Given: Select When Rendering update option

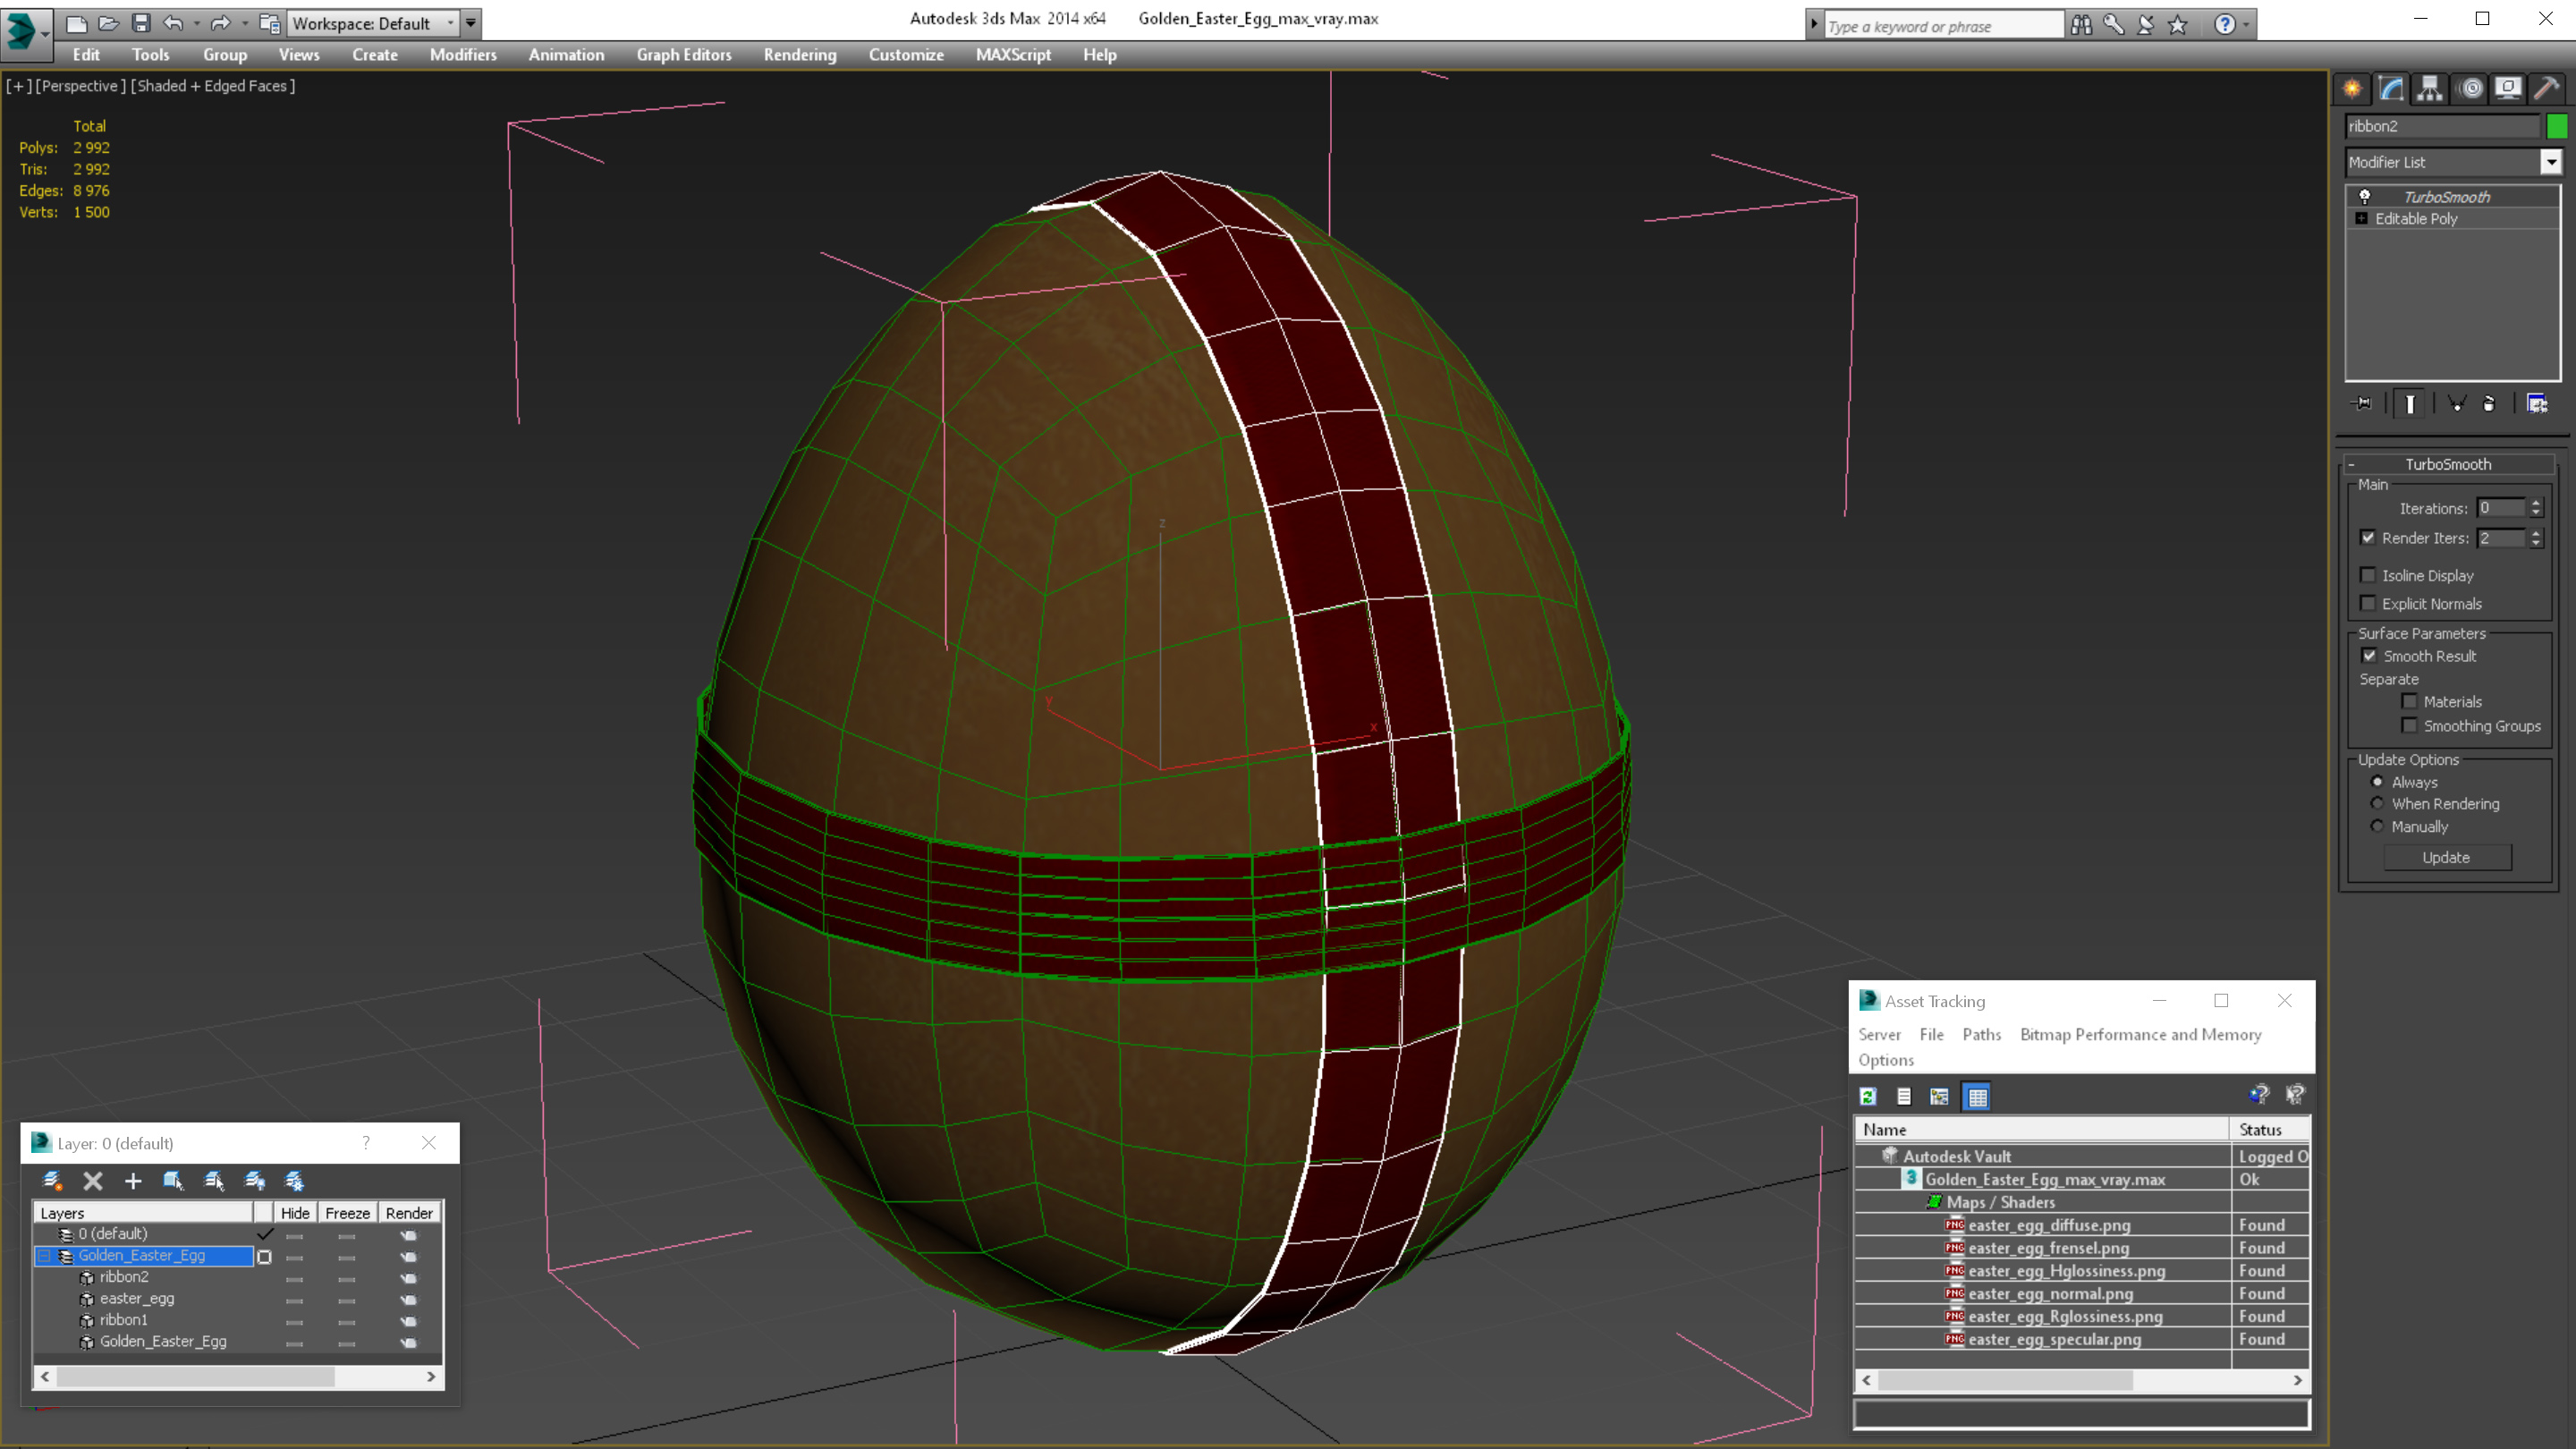Looking at the screenshot, I should (2378, 803).
